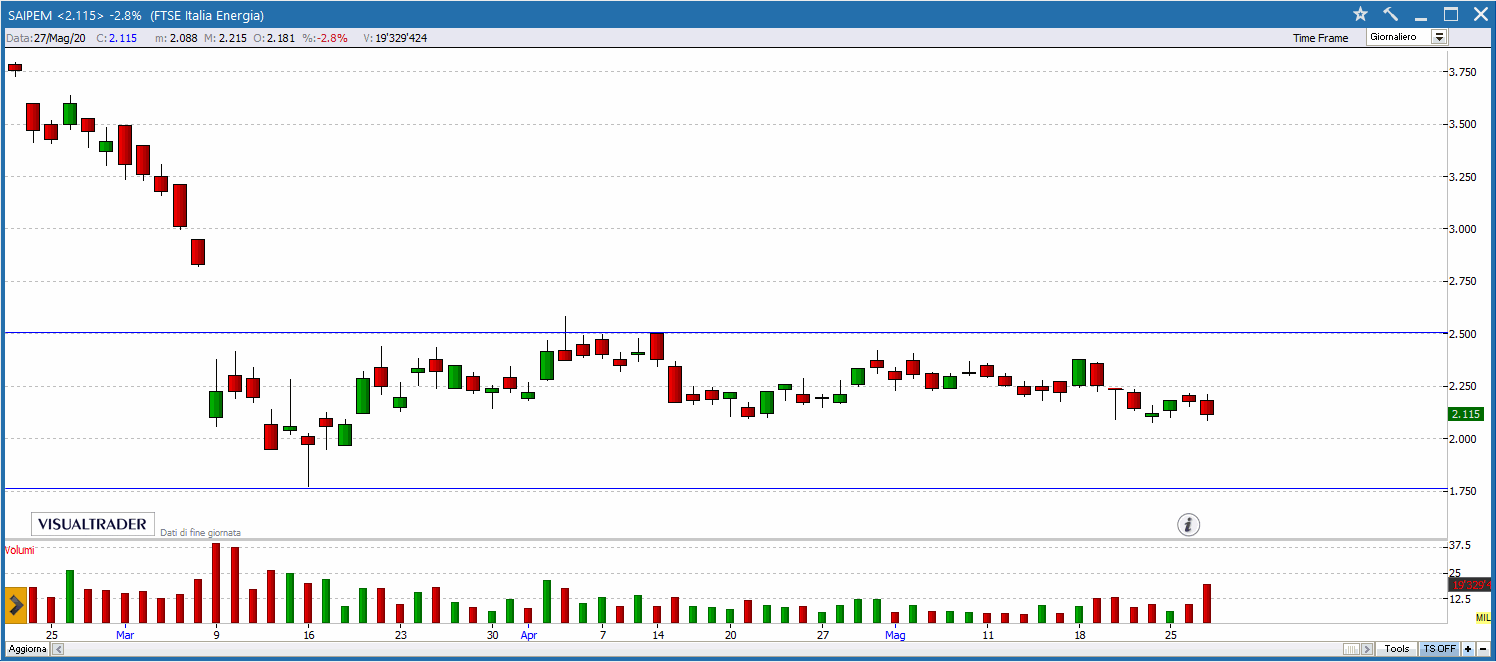1496x662 pixels.
Task: Click the V: 19'329'424 volume readout
Action: pyautogui.click(x=395, y=38)
